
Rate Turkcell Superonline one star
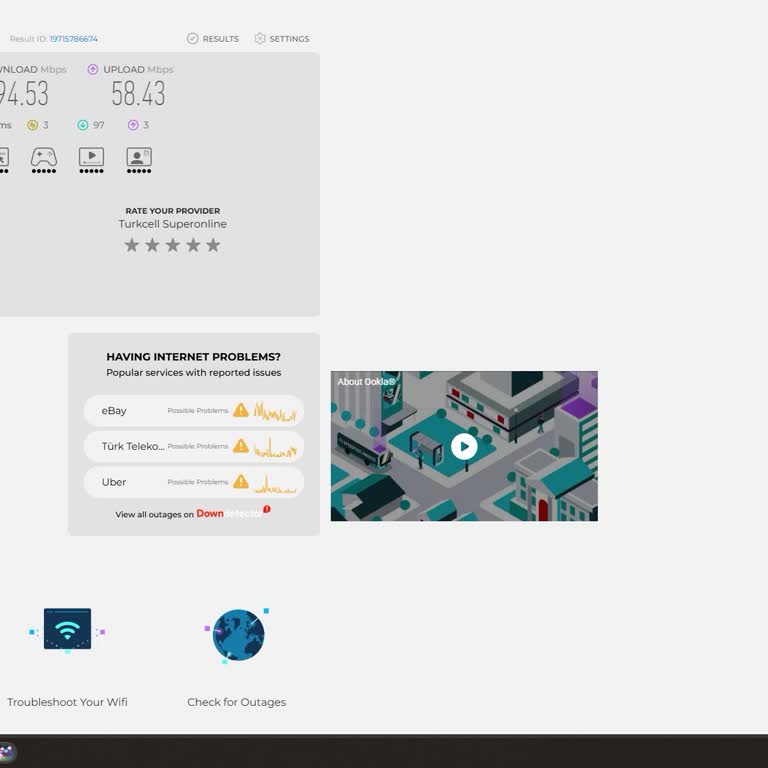(131, 245)
